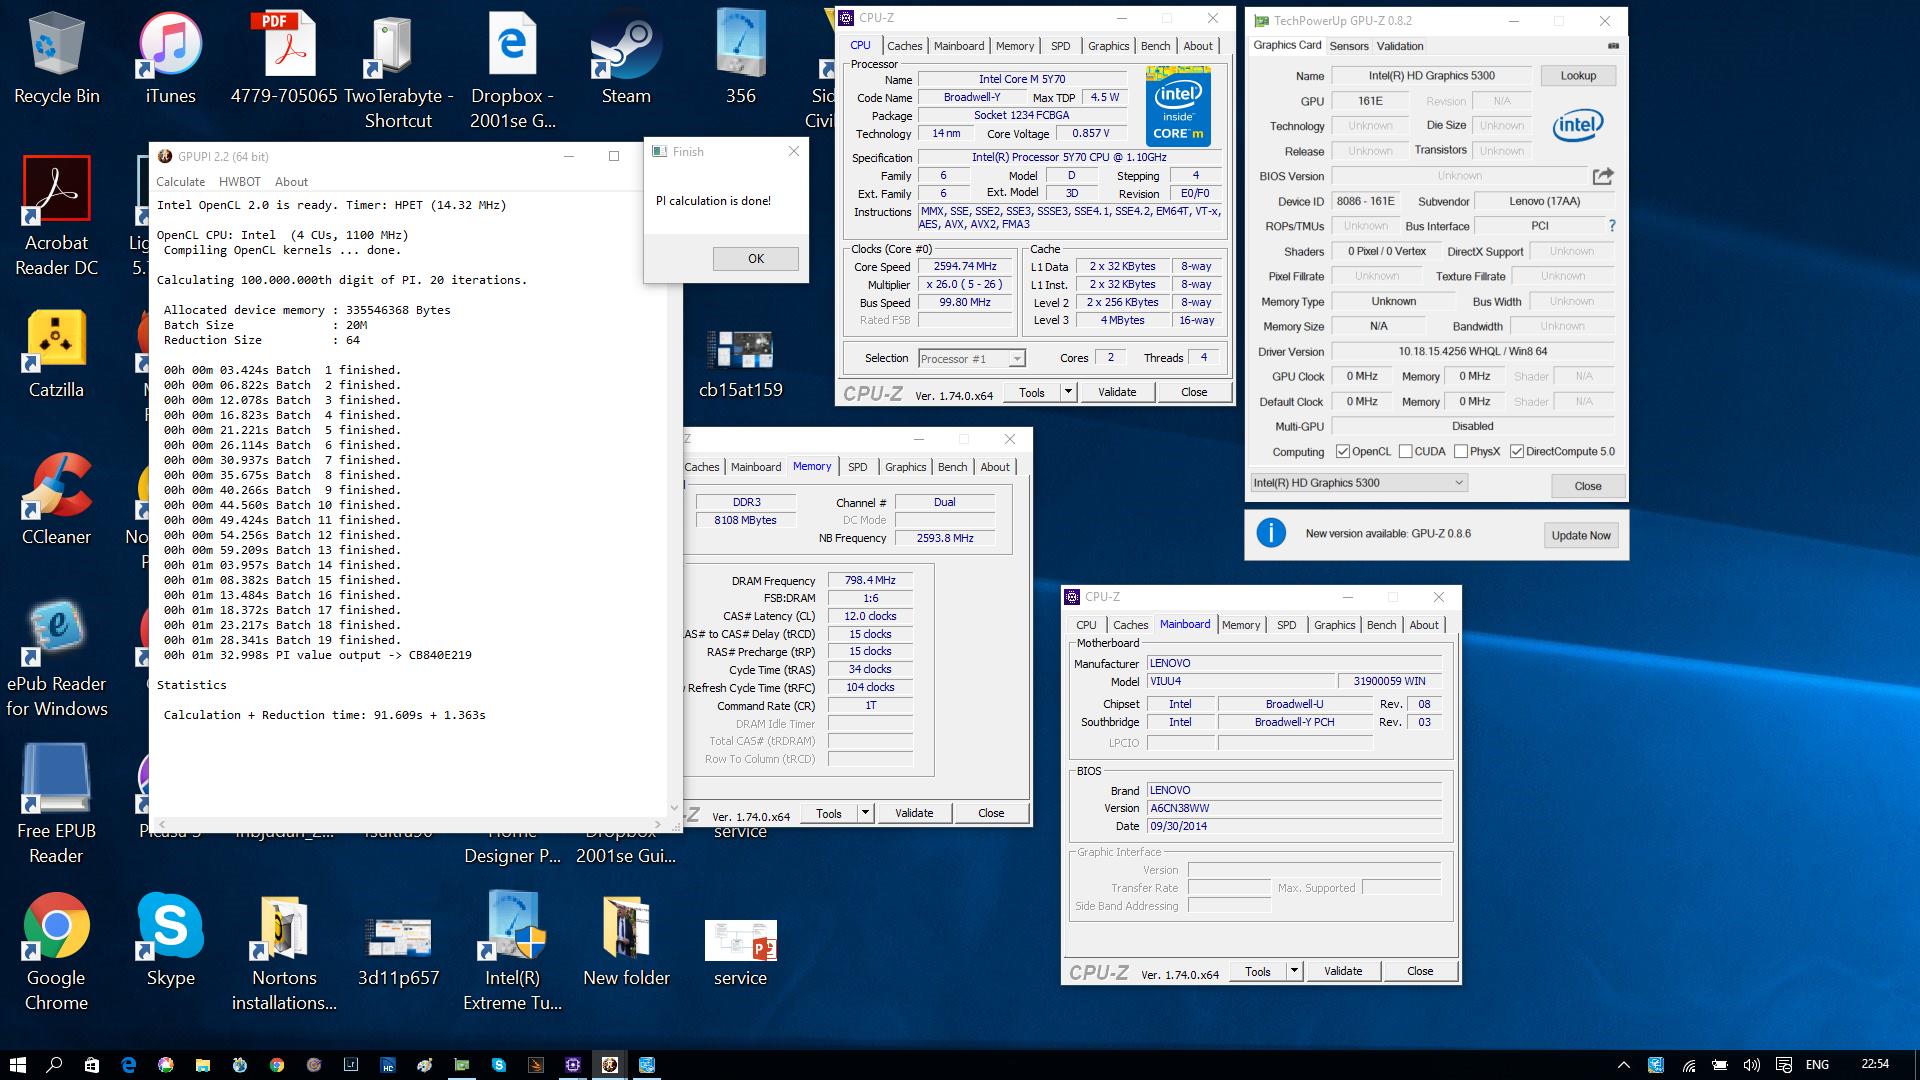This screenshot has width=1920, height=1080.
Task: Click the GPU-Z BIOS share icon
Action: [x=1603, y=176]
